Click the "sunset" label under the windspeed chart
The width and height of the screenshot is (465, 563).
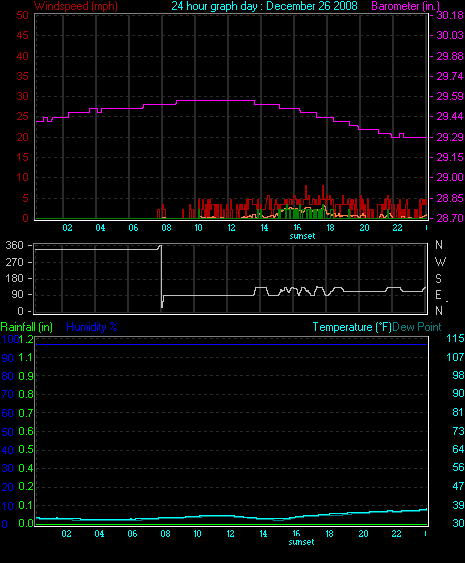click(x=302, y=236)
